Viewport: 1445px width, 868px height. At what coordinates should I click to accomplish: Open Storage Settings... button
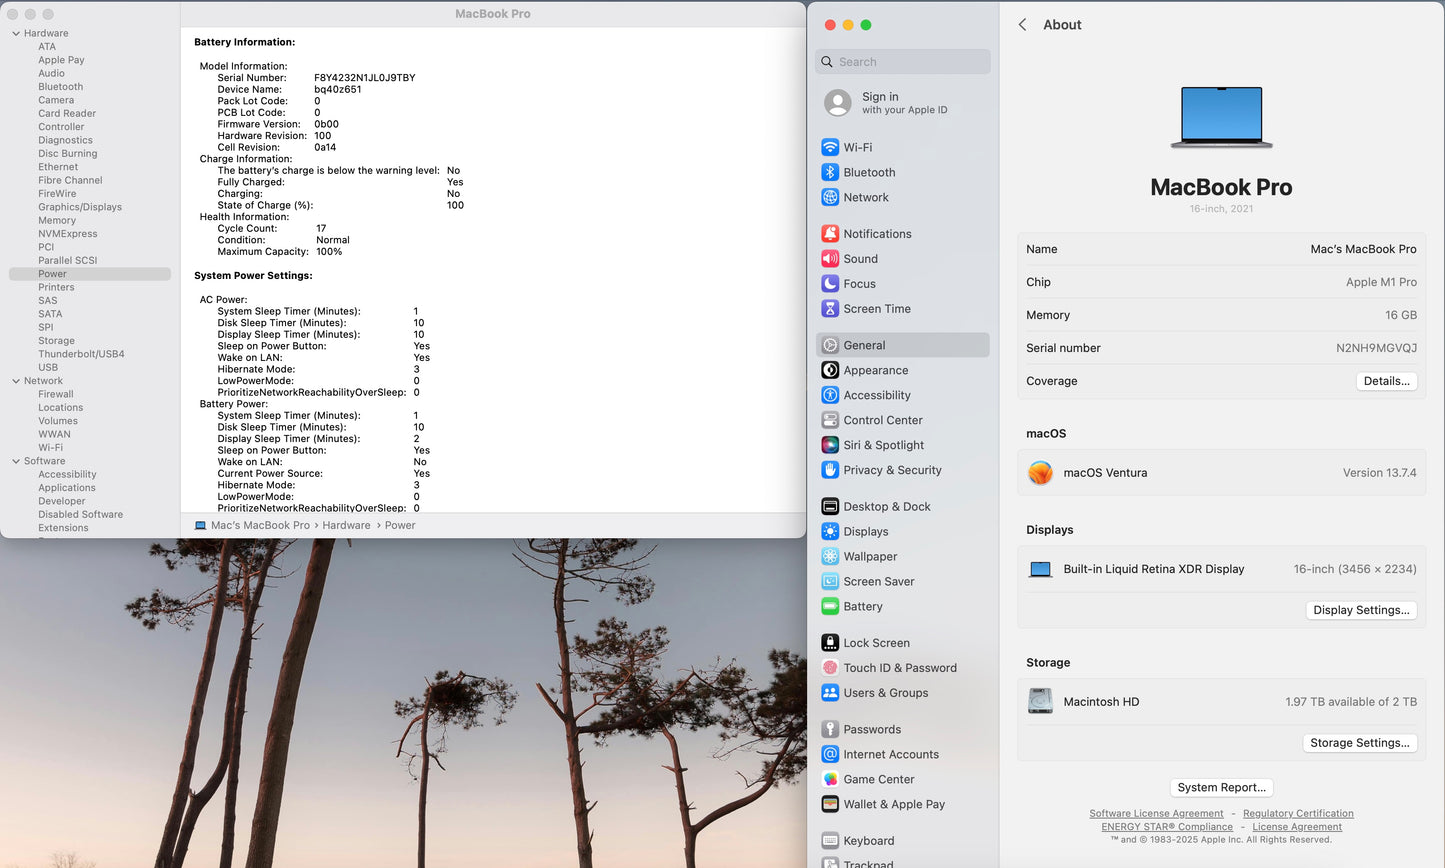(1359, 743)
